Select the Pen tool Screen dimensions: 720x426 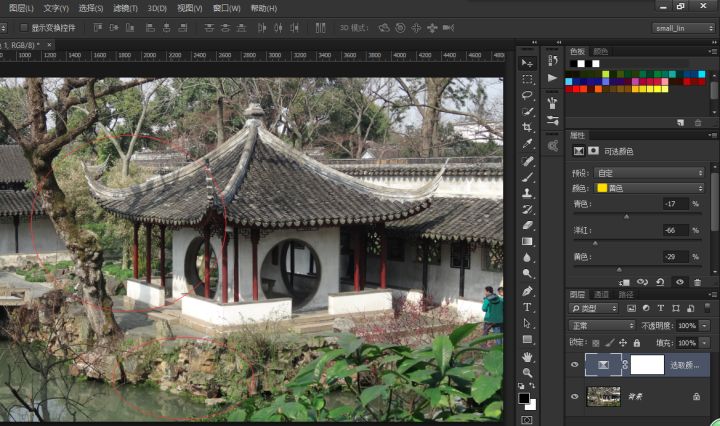527,291
